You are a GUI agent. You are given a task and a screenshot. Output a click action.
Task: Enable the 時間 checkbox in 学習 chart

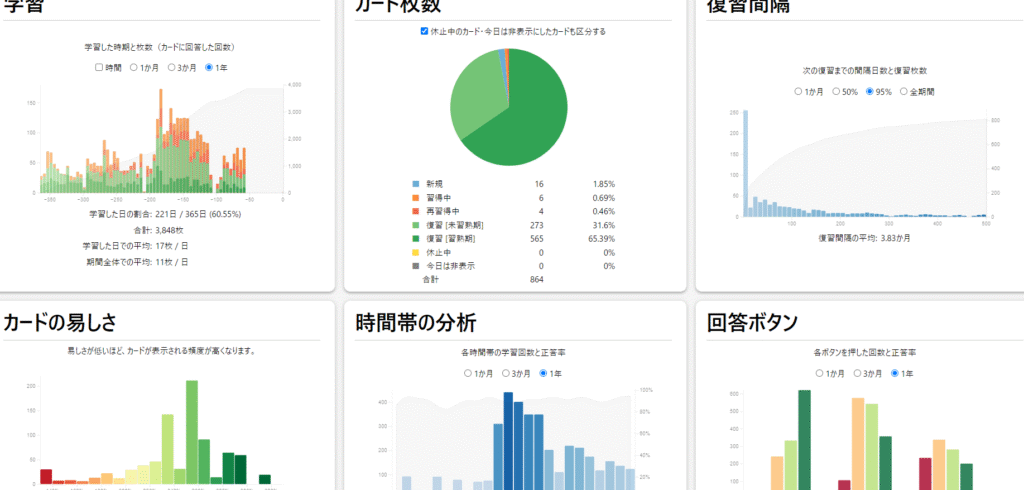[x=99, y=67]
